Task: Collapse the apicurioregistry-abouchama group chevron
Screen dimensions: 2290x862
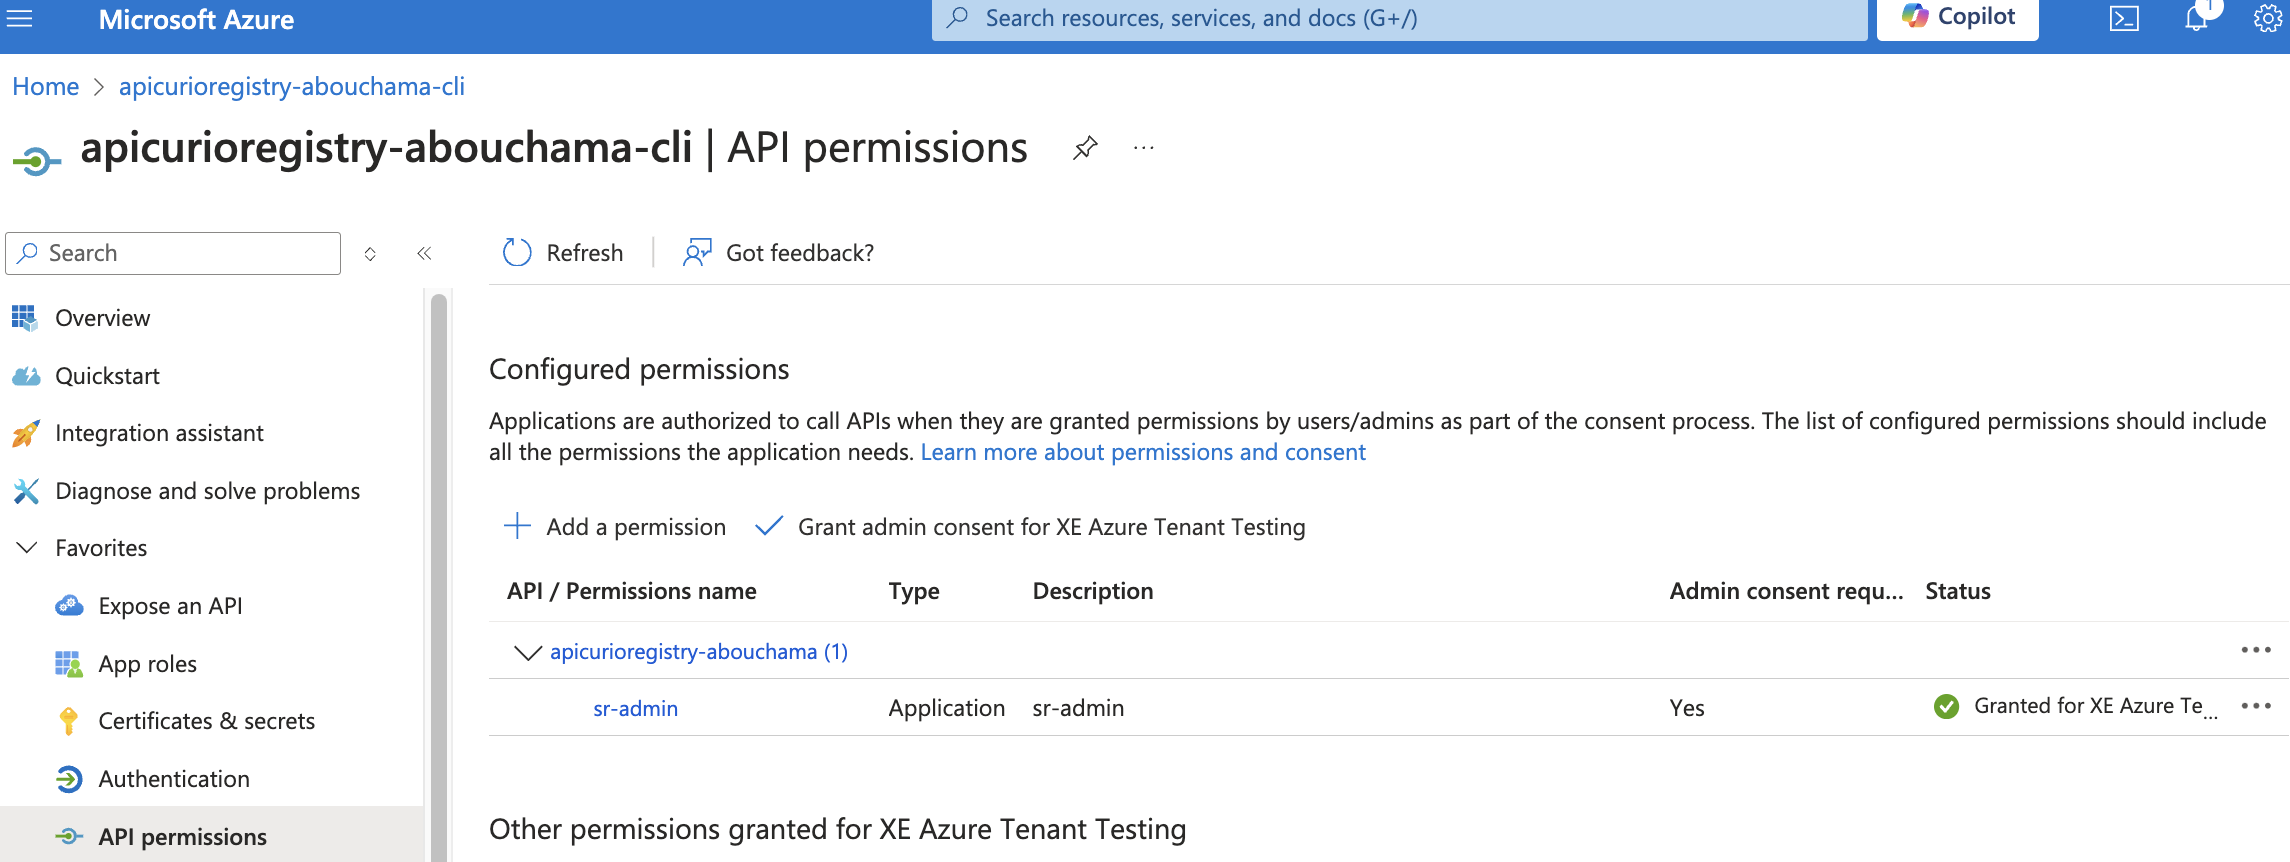Action: (x=527, y=652)
